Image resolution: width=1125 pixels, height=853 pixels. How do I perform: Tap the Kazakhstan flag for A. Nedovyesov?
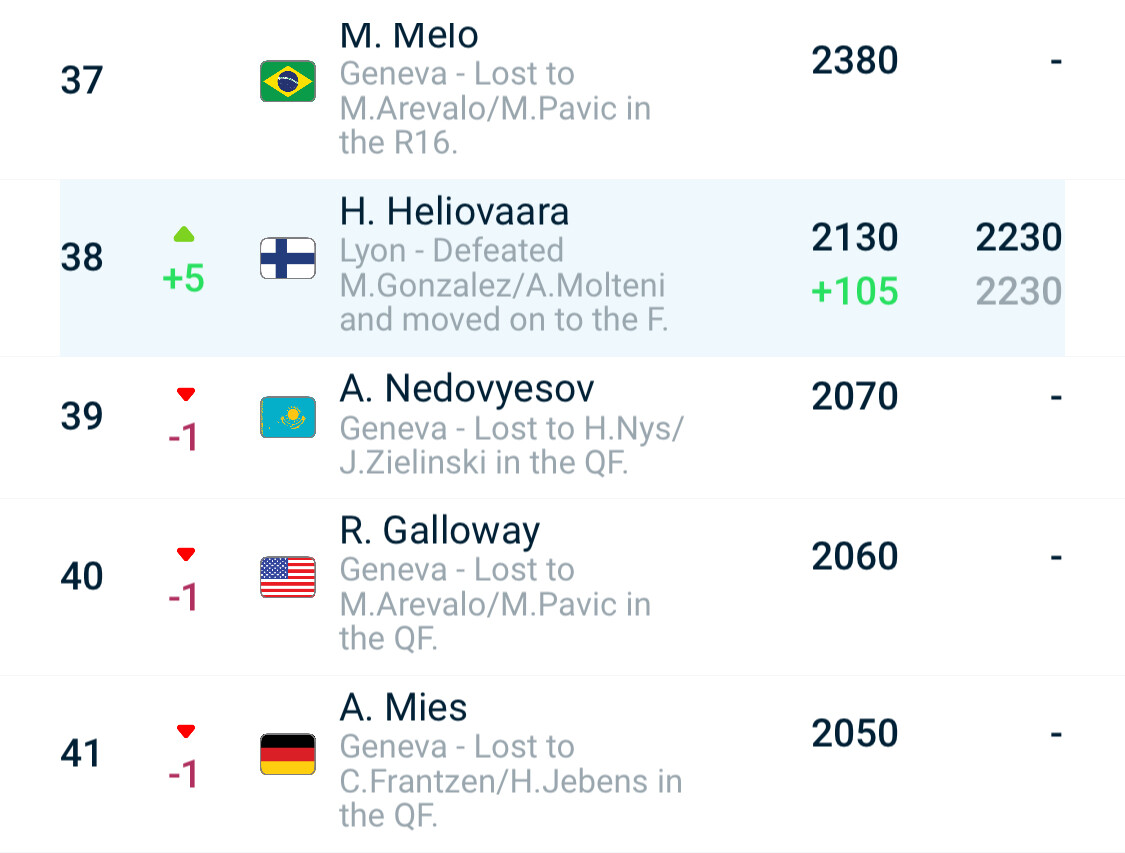tap(288, 417)
